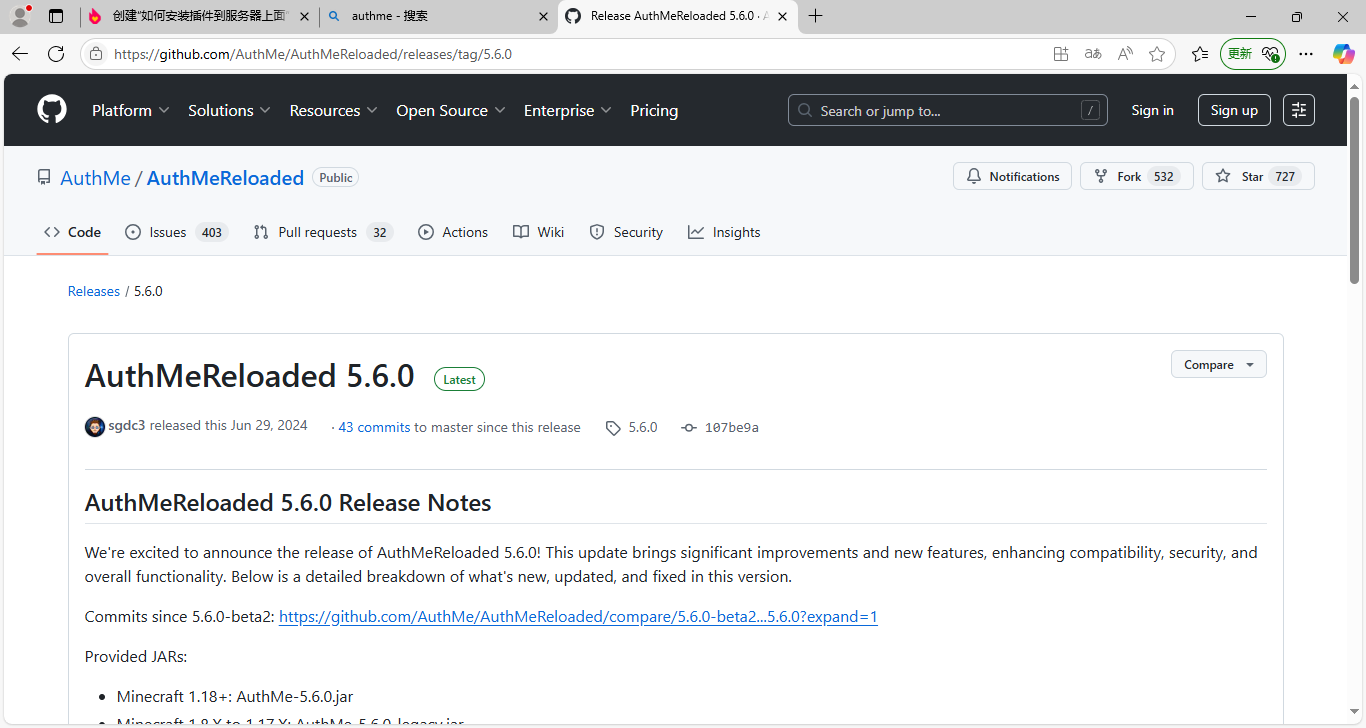Switch to the first browser tab with Chinese title
Viewport: 1366px width, 728px height.
200,16
